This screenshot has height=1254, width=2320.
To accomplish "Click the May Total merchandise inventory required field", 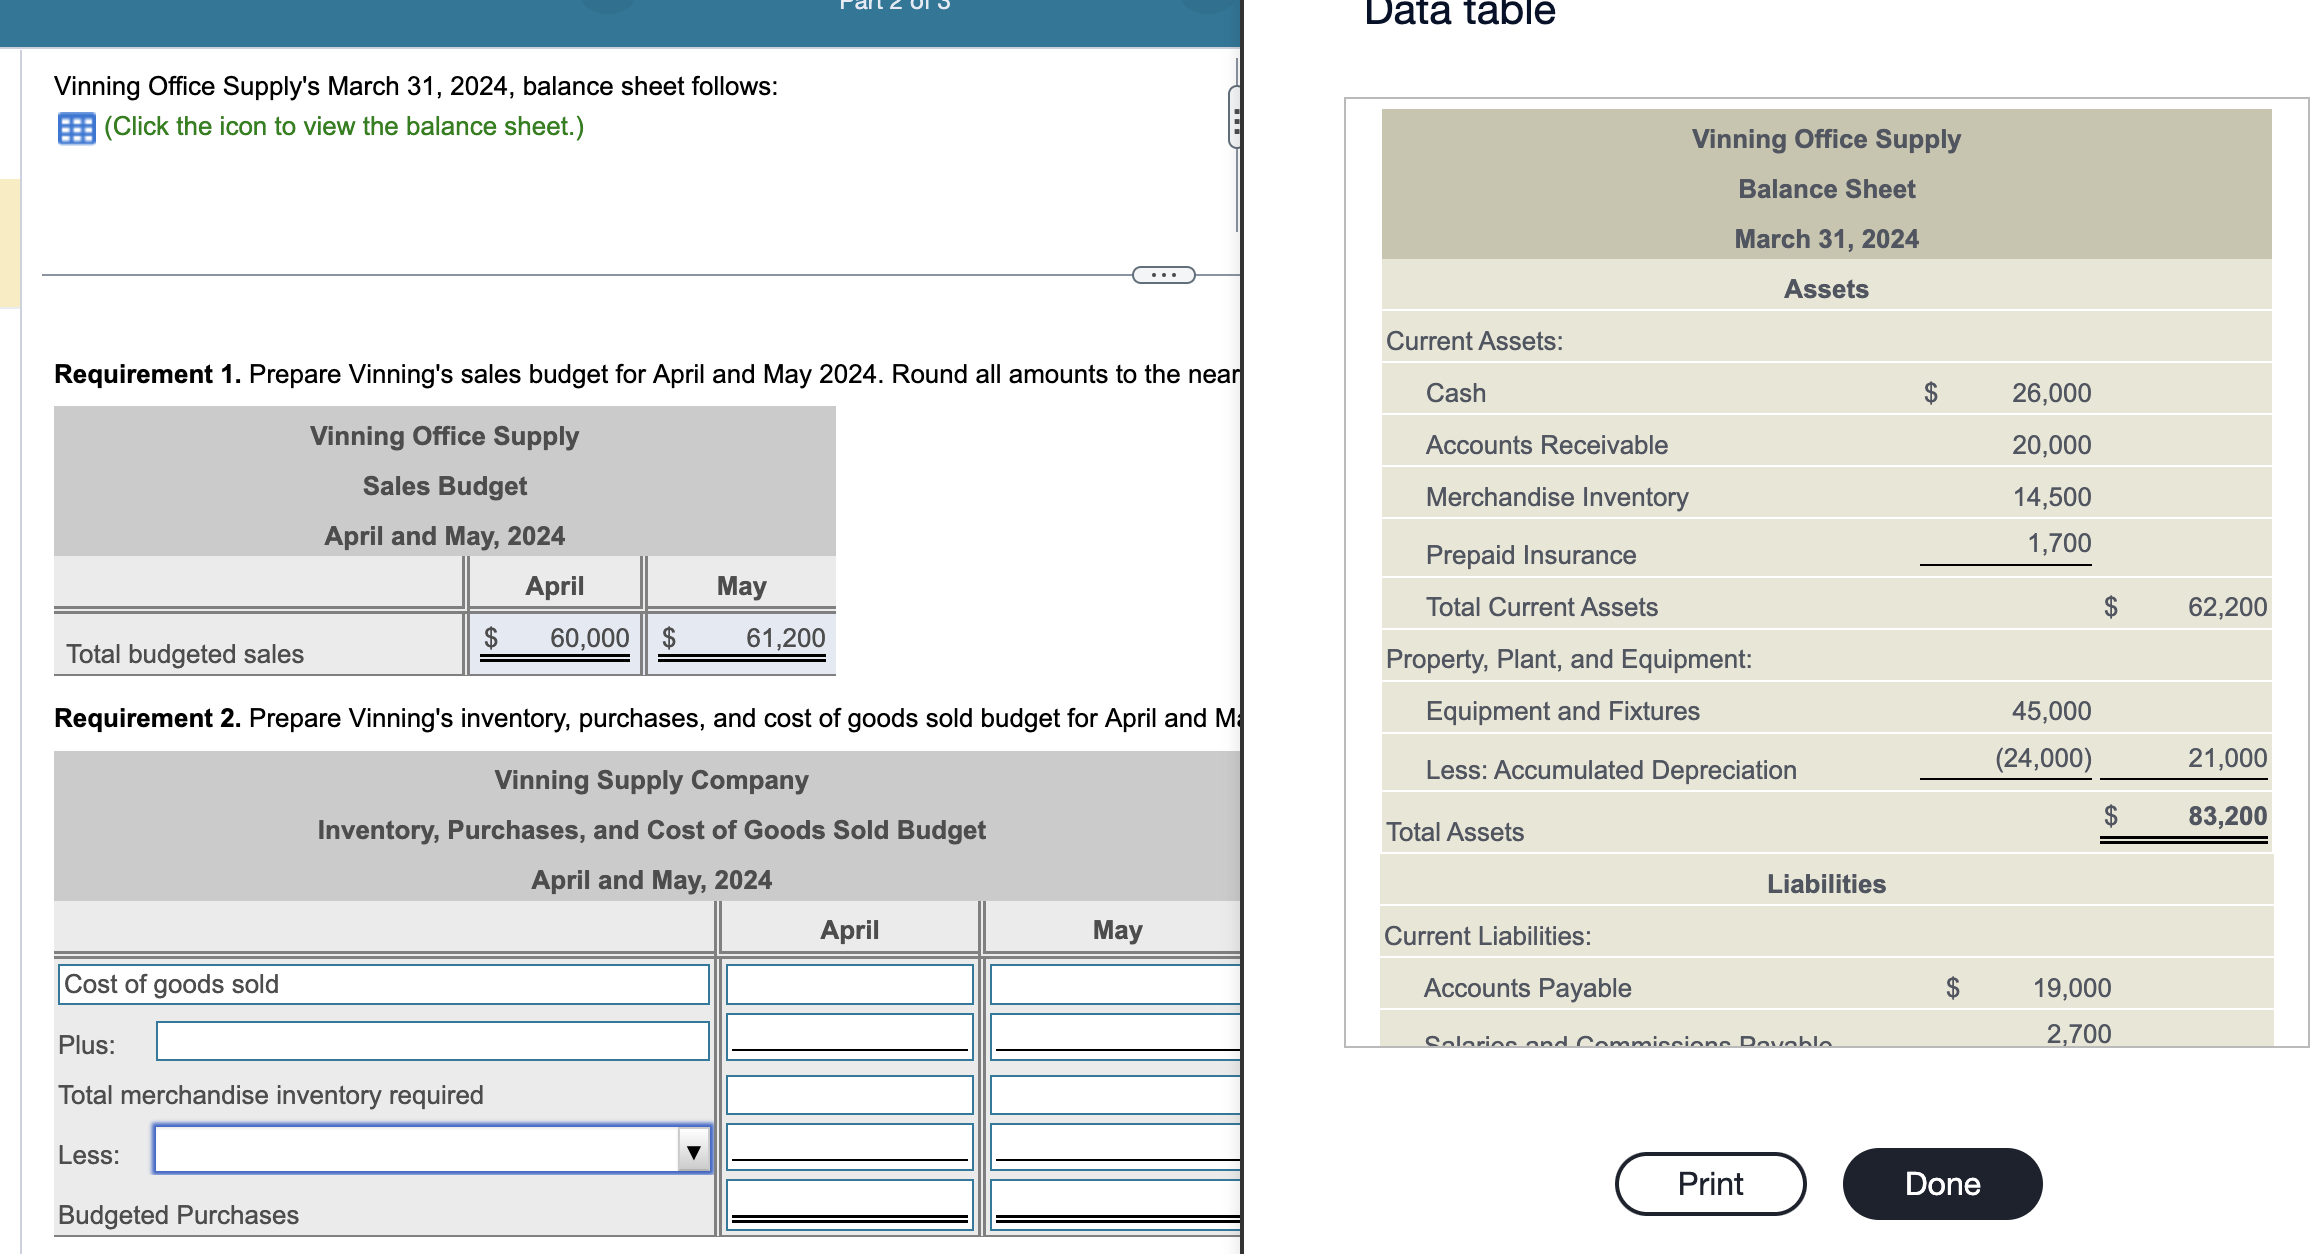I will point(1113,1093).
